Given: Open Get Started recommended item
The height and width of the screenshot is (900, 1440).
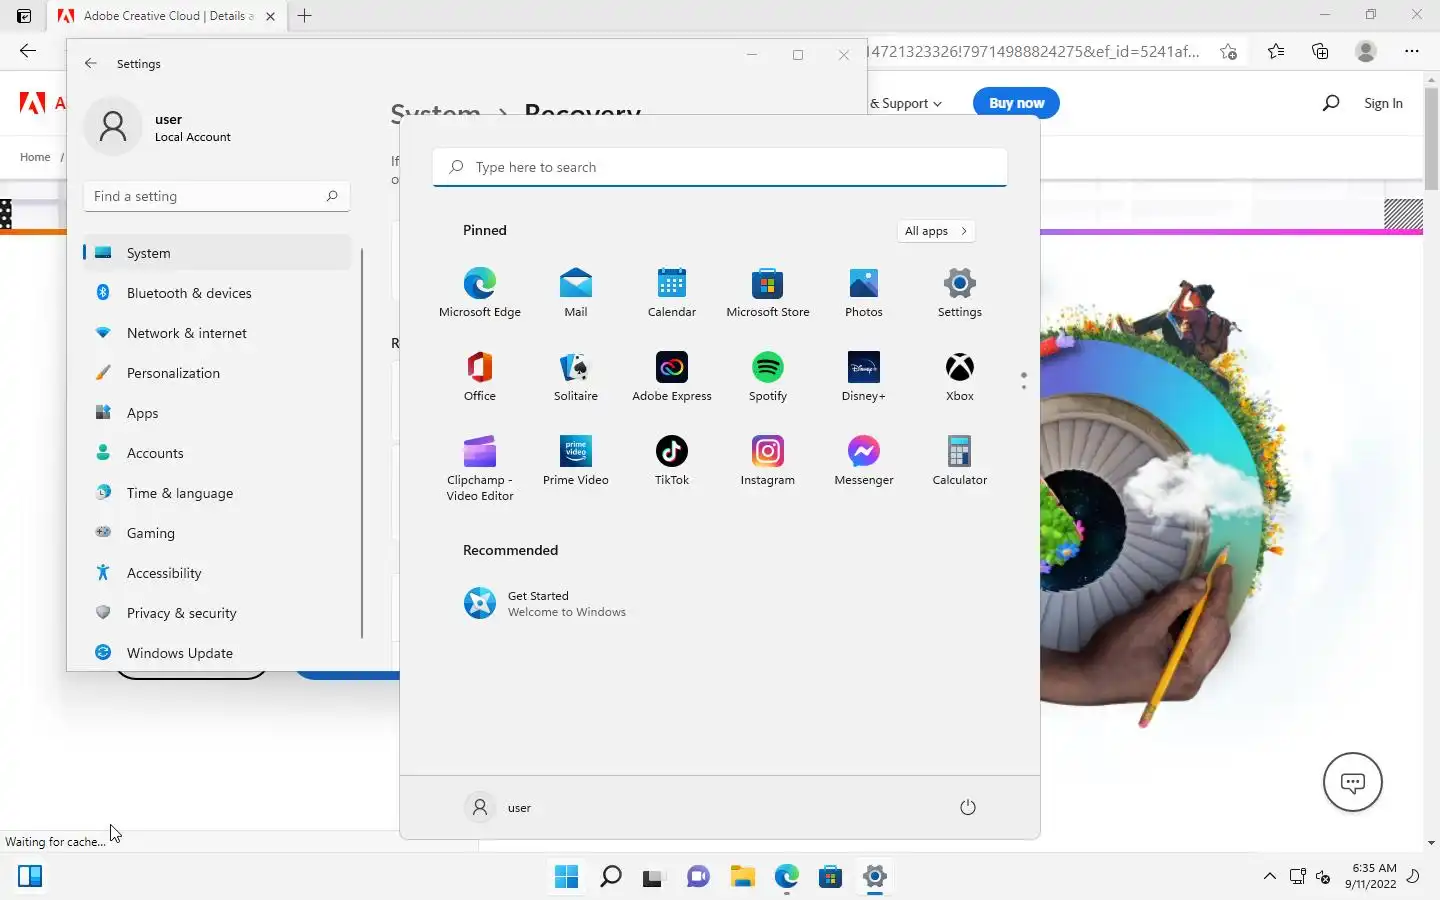Looking at the screenshot, I should tap(545, 603).
